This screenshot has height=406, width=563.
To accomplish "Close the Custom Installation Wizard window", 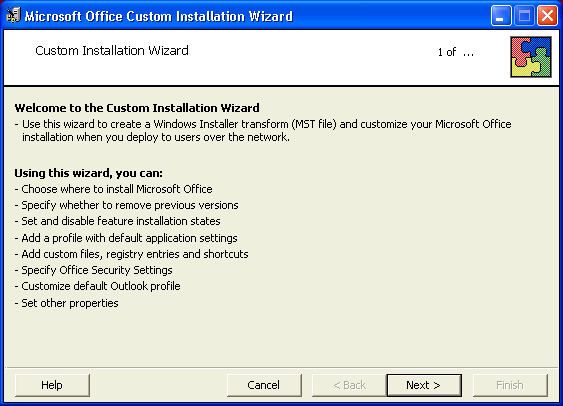I will [547, 16].
